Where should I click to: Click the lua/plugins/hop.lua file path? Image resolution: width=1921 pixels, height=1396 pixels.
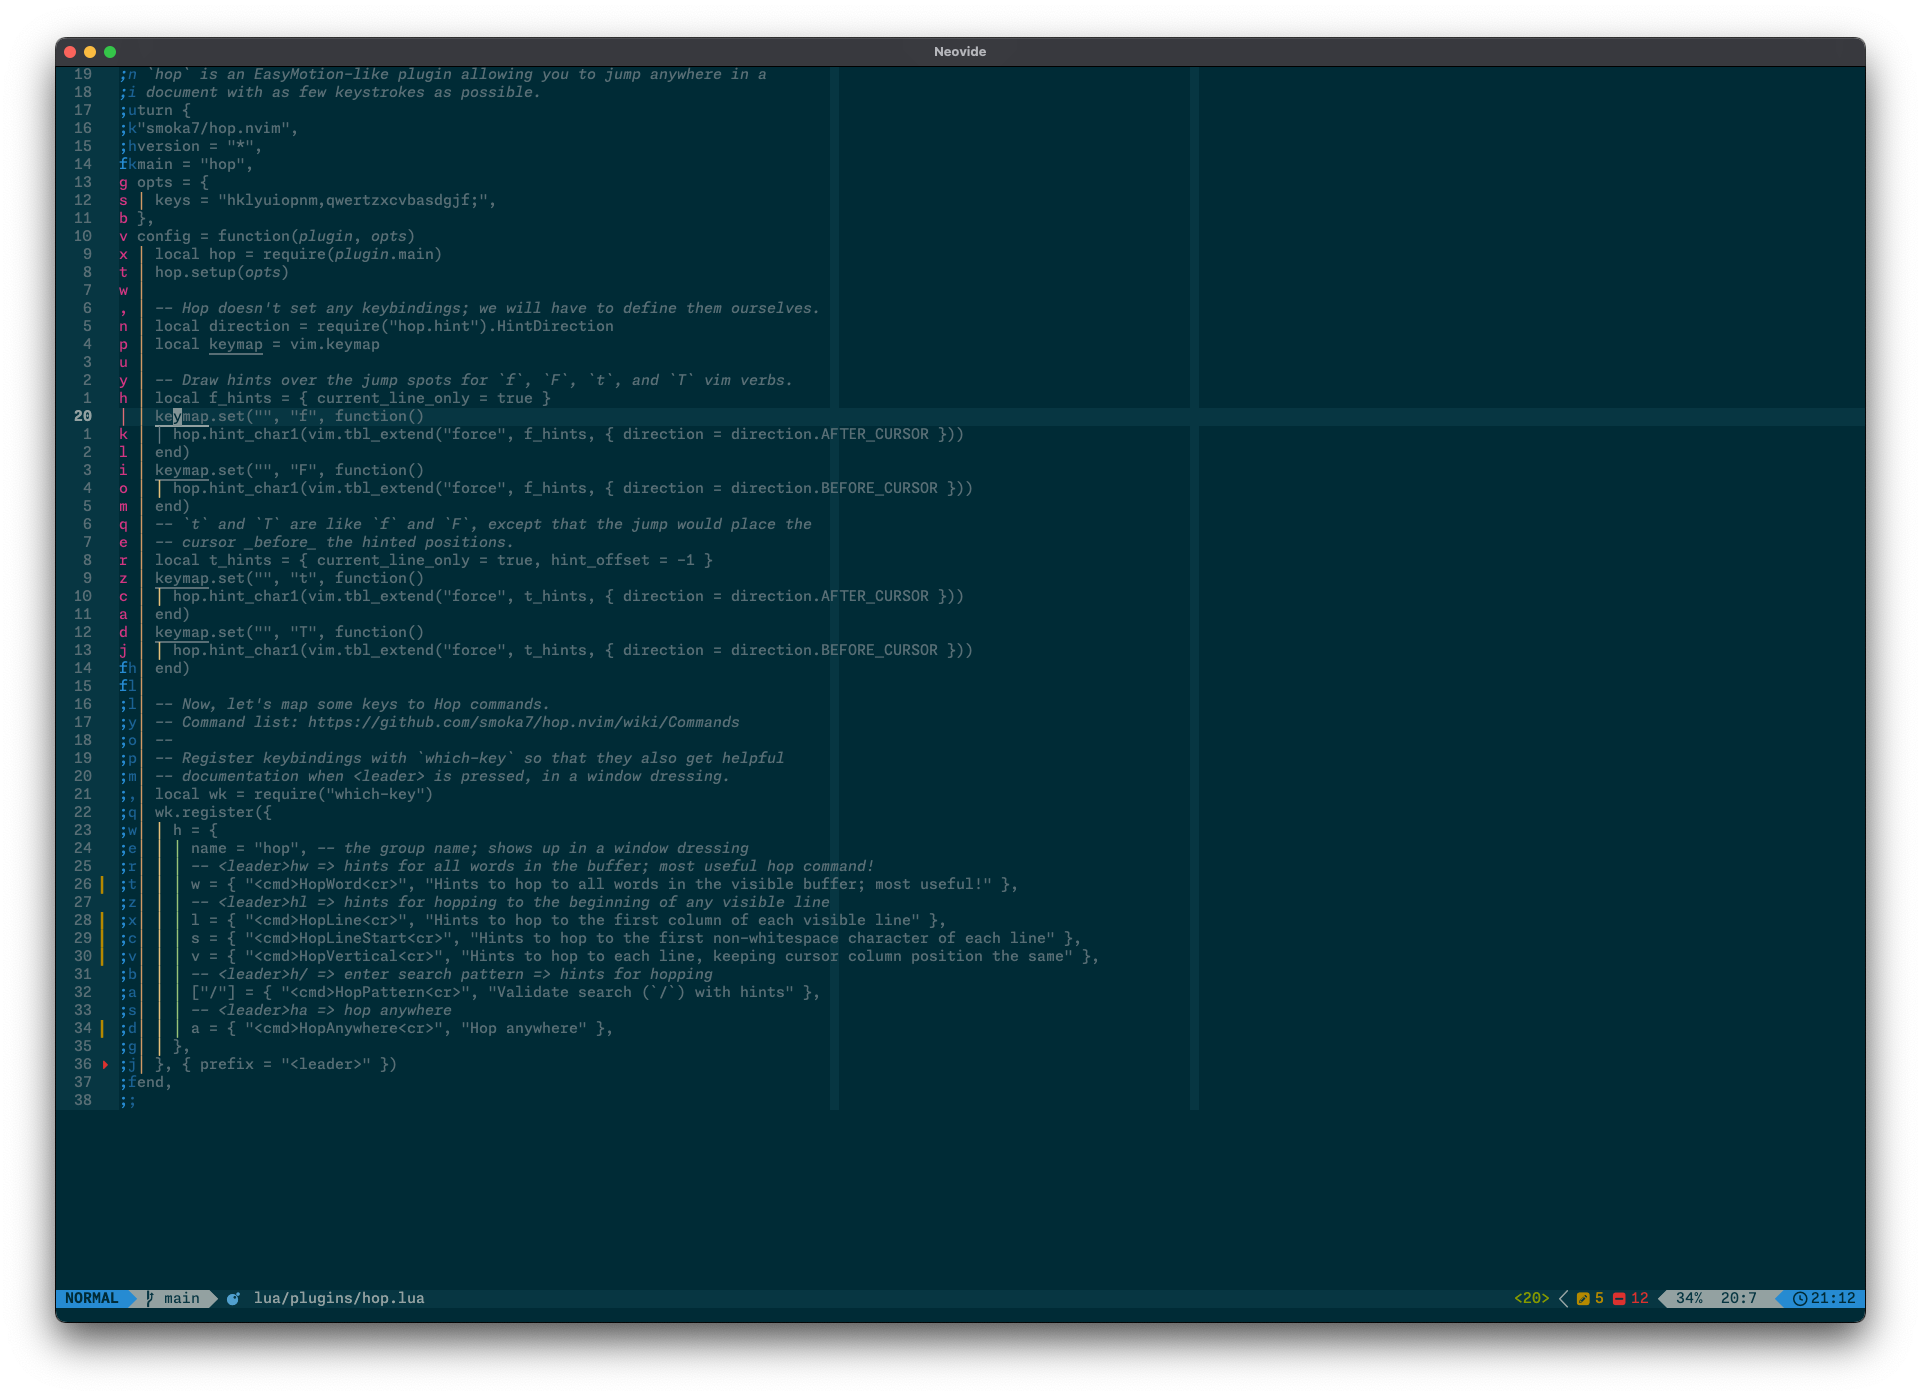click(x=338, y=1298)
